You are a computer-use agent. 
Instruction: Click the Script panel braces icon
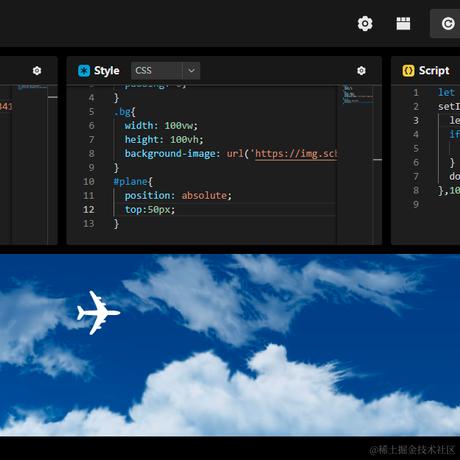coord(408,71)
